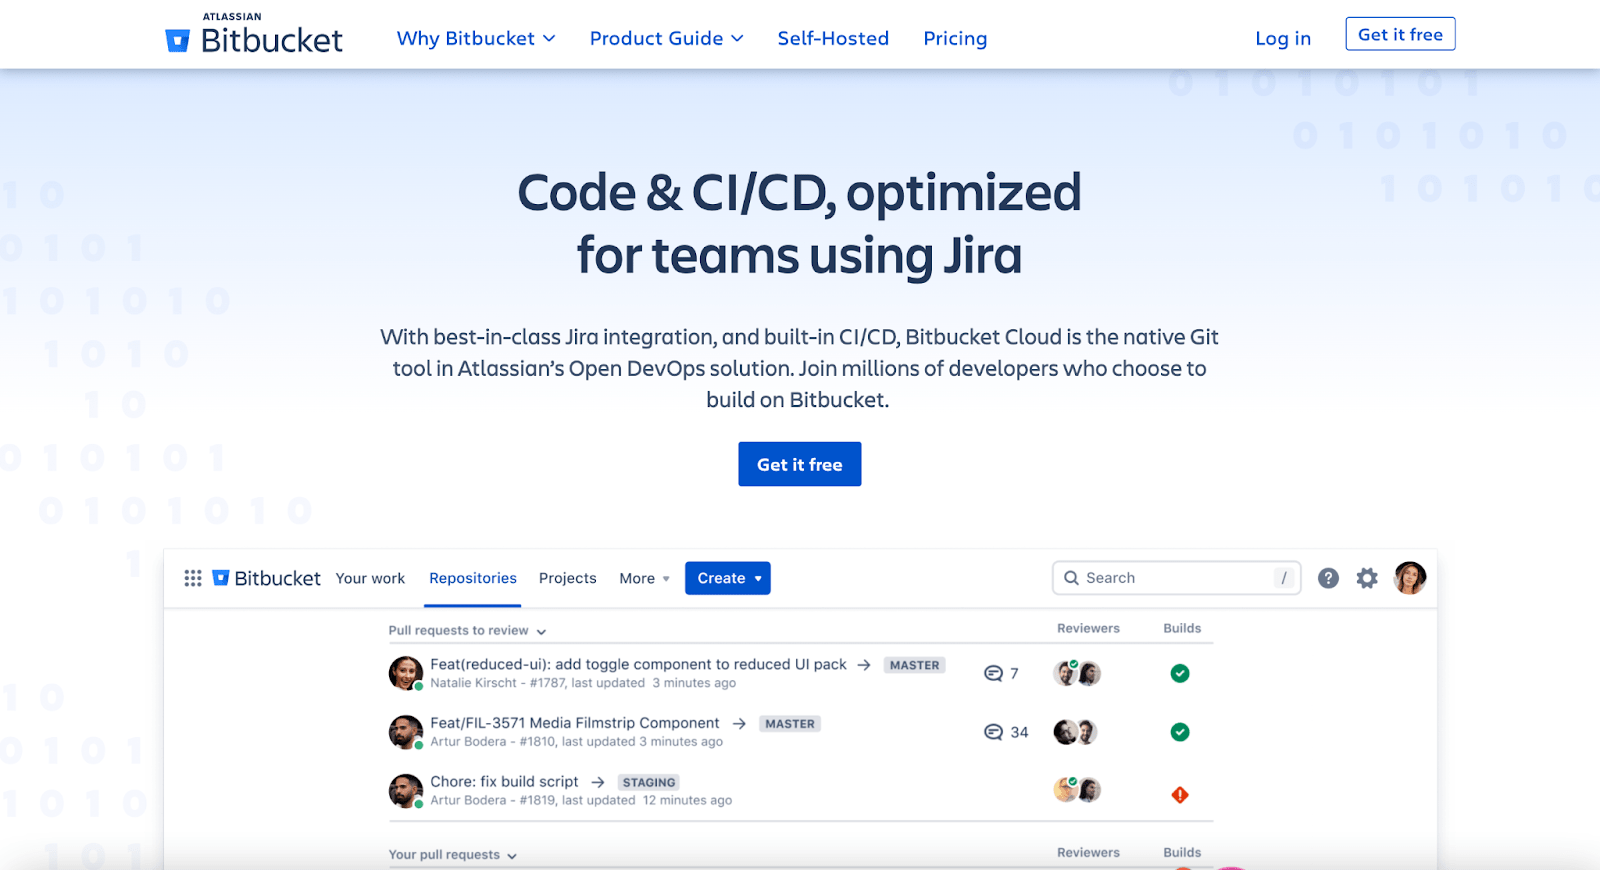Image resolution: width=1600 pixels, height=870 pixels.
Task: Click reviewer avatars for Feat(reduced-ui) row
Action: pyautogui.click(x=1077, y=673)
